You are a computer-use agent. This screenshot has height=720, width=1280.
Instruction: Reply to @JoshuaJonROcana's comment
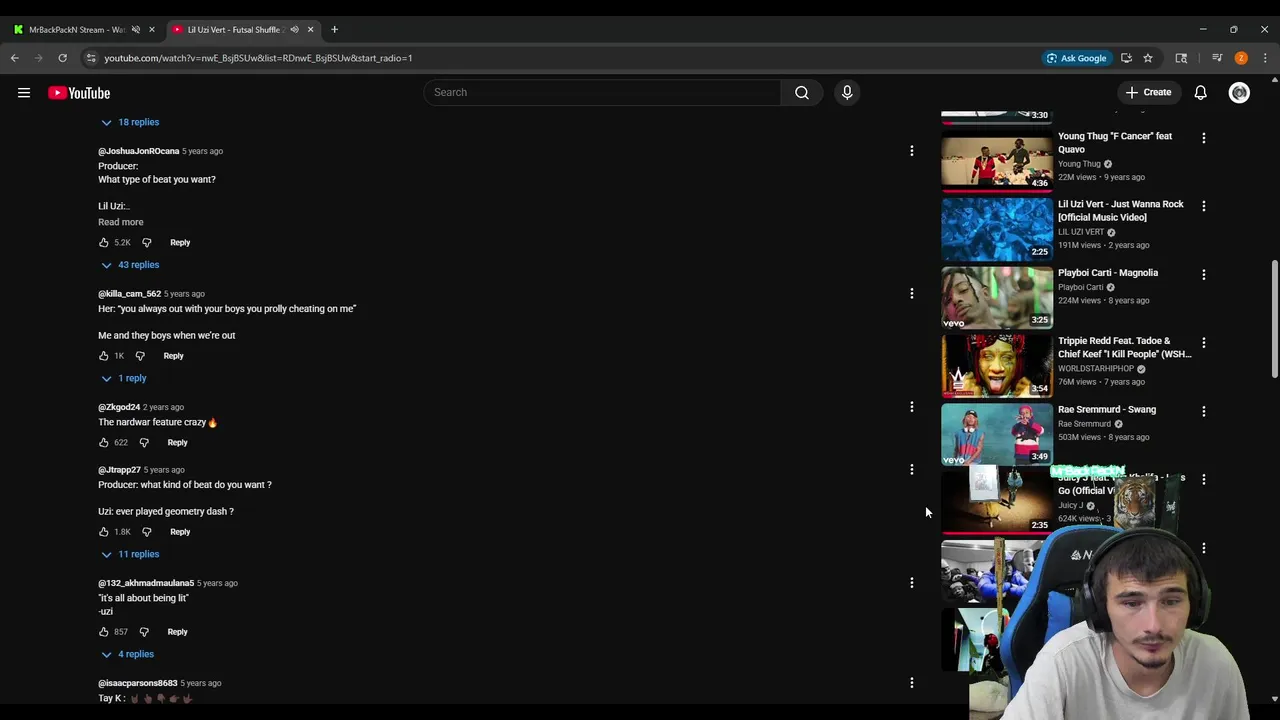click(180, 242)
